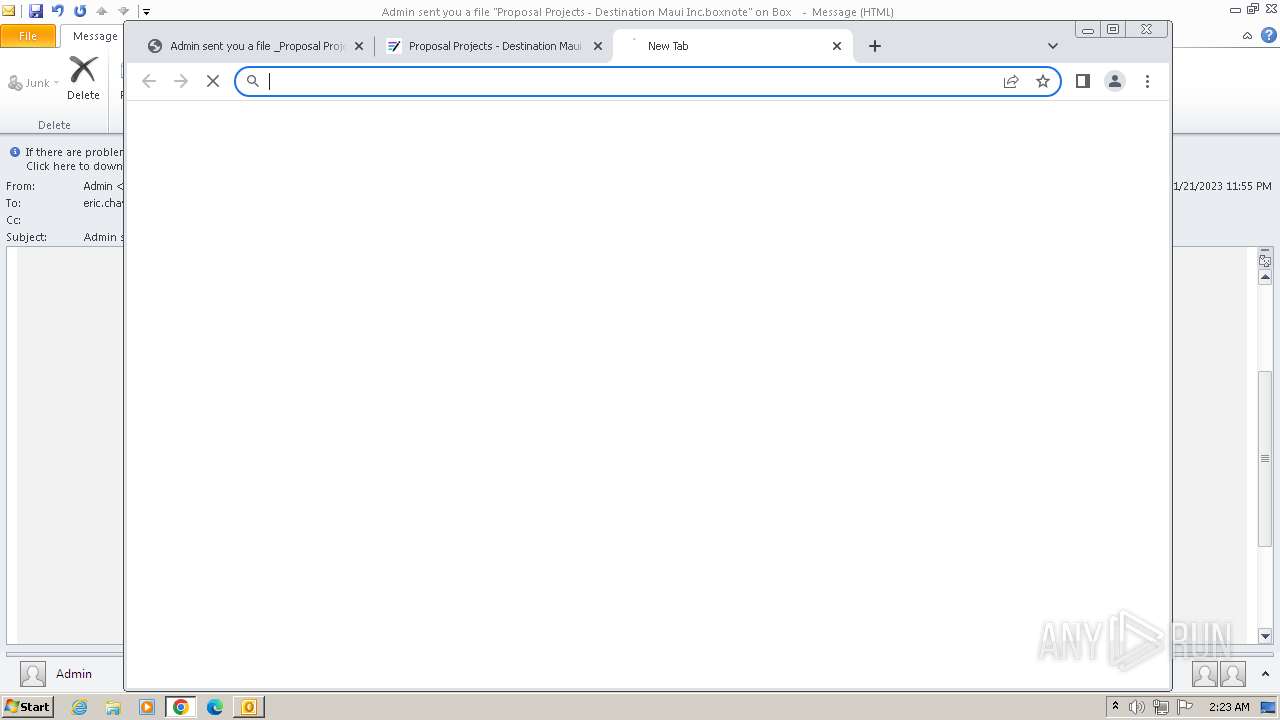1280x720 pixels.
Task: Click the Outlook Save icon in quick access toolbar
Action: click(36, 11)
